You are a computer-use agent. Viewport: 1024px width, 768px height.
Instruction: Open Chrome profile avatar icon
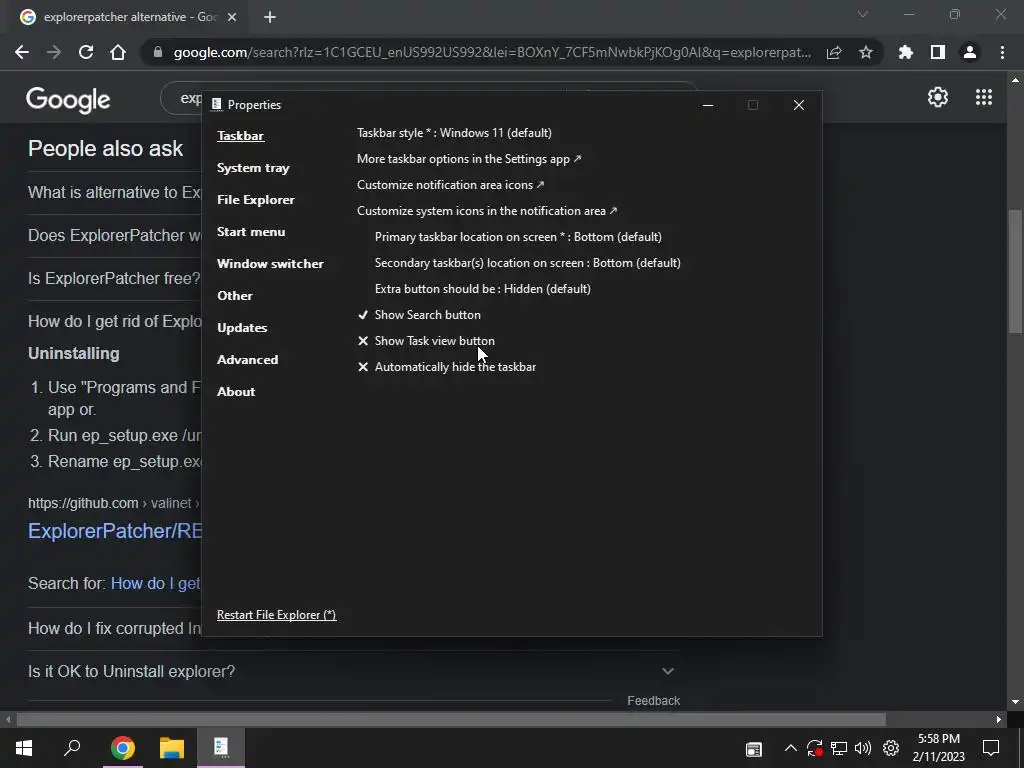(x=970, y=52)
